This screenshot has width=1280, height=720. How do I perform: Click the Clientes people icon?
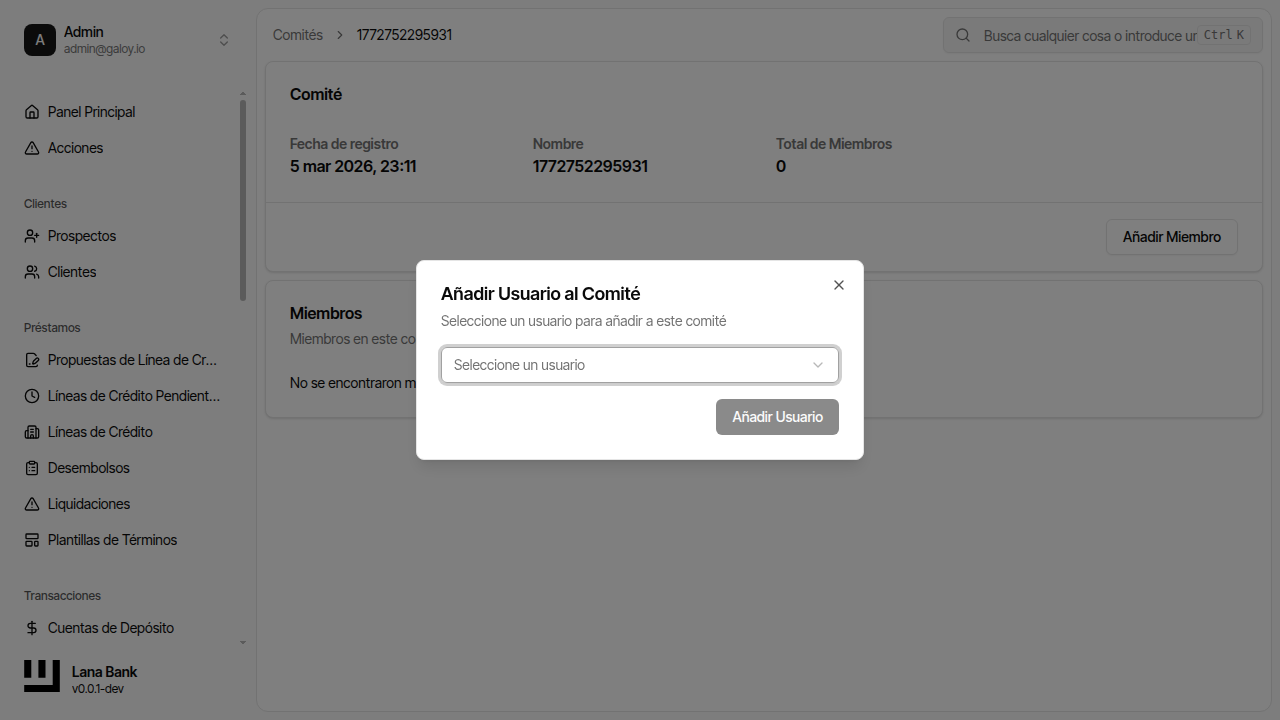click(x=32, y=272)
